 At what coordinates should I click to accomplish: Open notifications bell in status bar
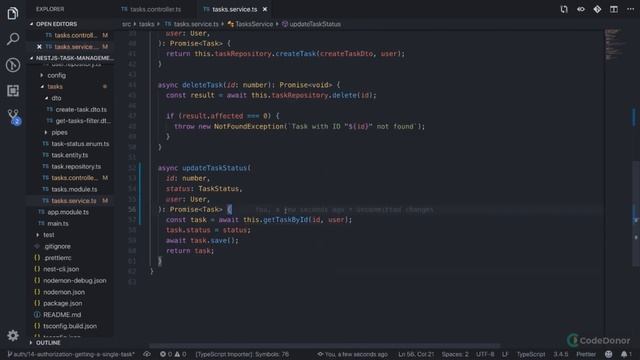pyautogui.click(x=626, y=354)
